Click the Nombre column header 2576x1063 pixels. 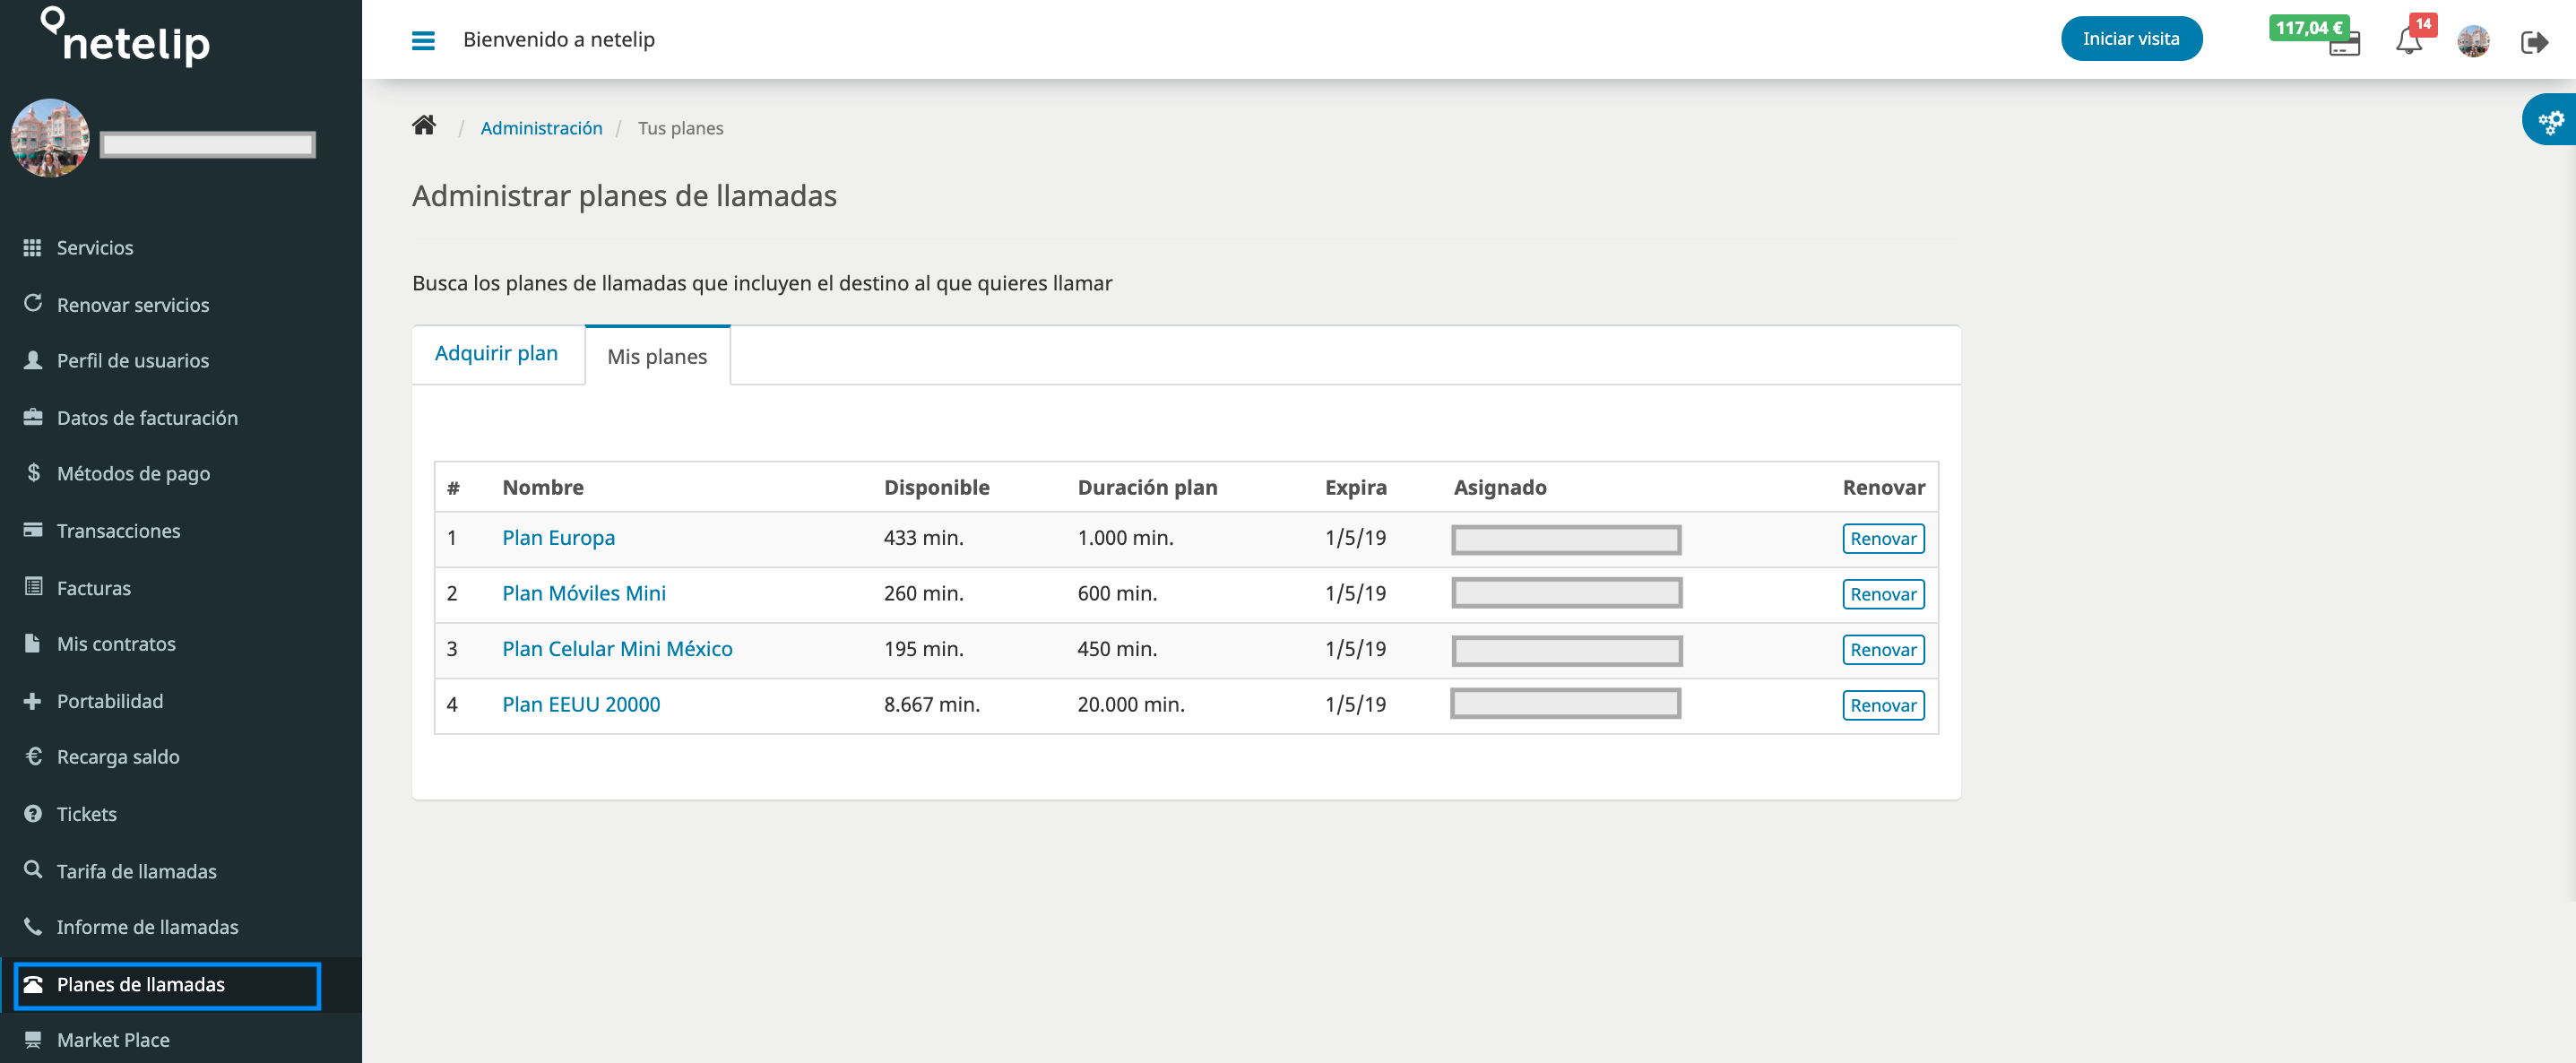pyautogui.click(x=543, y=487)
